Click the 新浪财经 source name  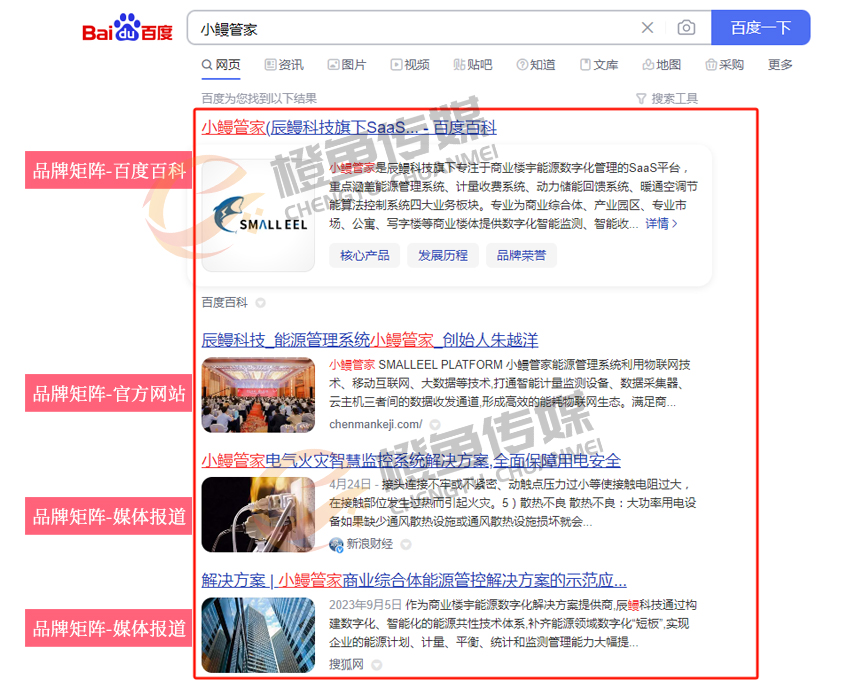(370, 544)
